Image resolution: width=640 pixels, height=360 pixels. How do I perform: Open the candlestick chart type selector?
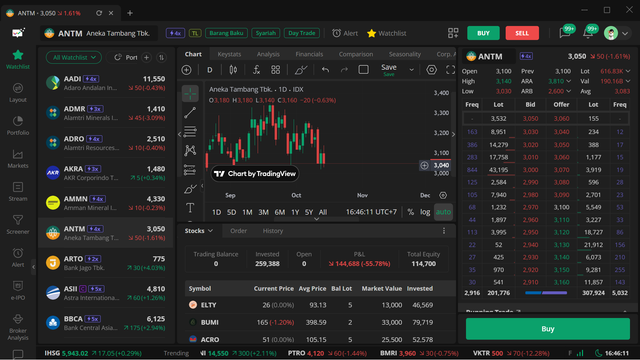click(x=233, y=70)
